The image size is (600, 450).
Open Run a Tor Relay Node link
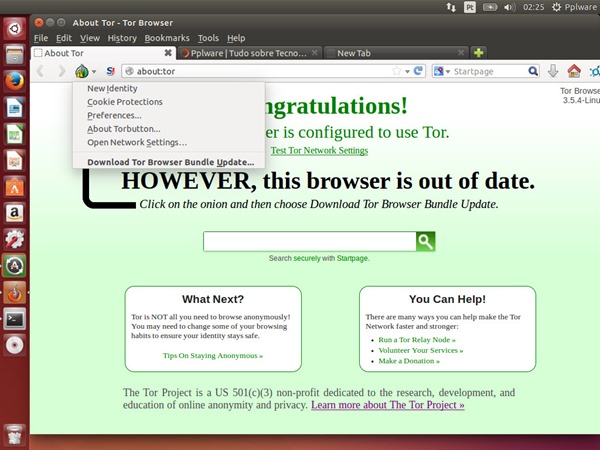click(x=417, y=339)
